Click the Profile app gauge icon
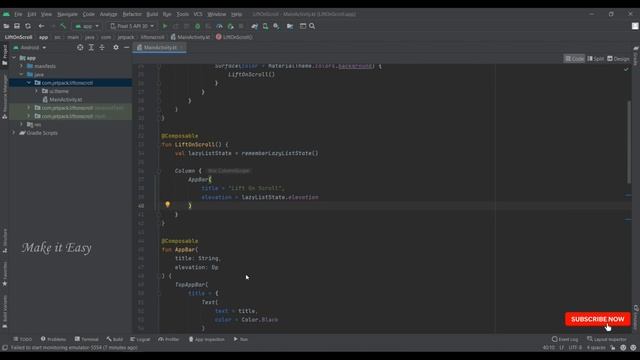The height and width of the screenshot is (360, 640). (219, 26)
